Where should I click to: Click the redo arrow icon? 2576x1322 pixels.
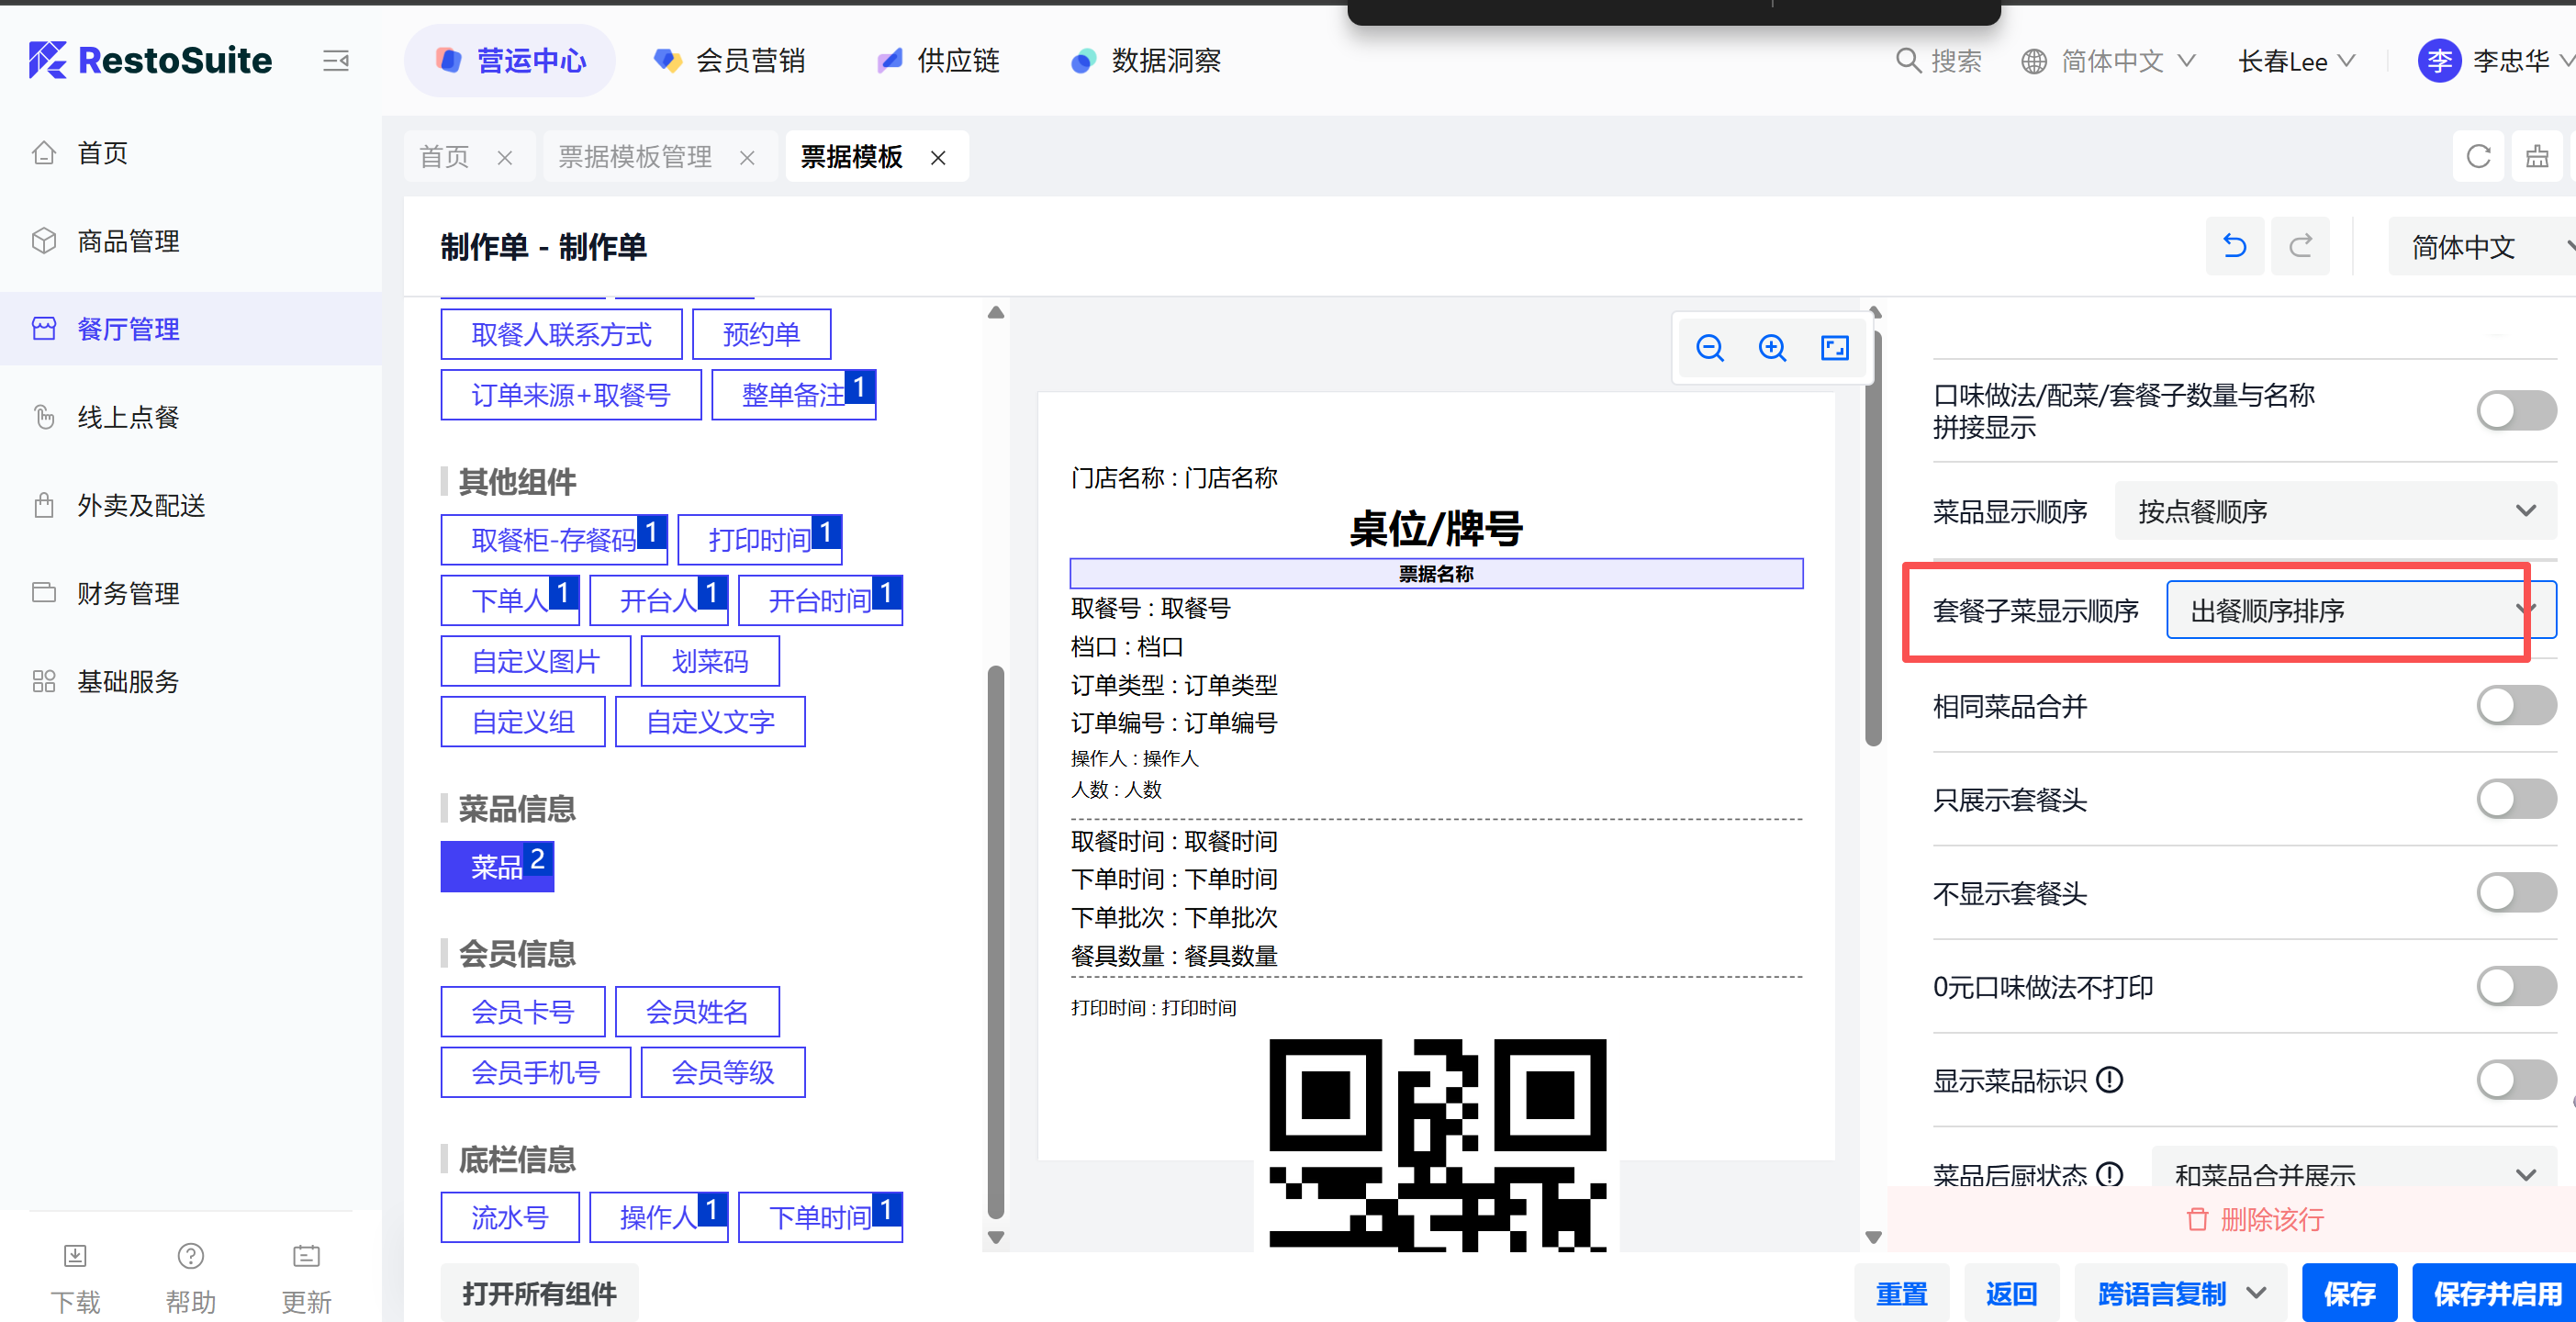(x=2300, y=246)
